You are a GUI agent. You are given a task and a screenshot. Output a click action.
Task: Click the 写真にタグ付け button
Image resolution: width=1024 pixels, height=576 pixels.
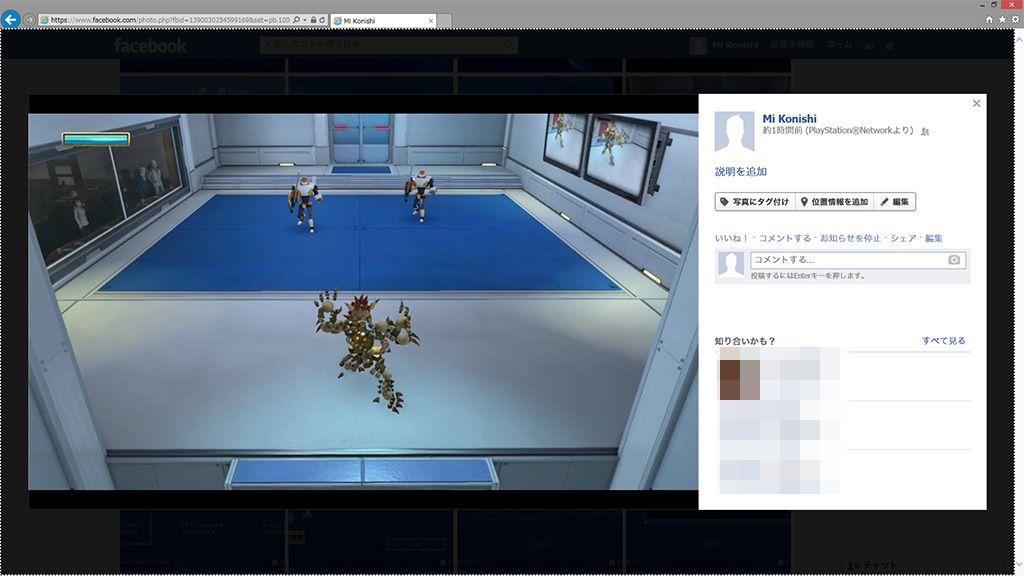point(755,202)
